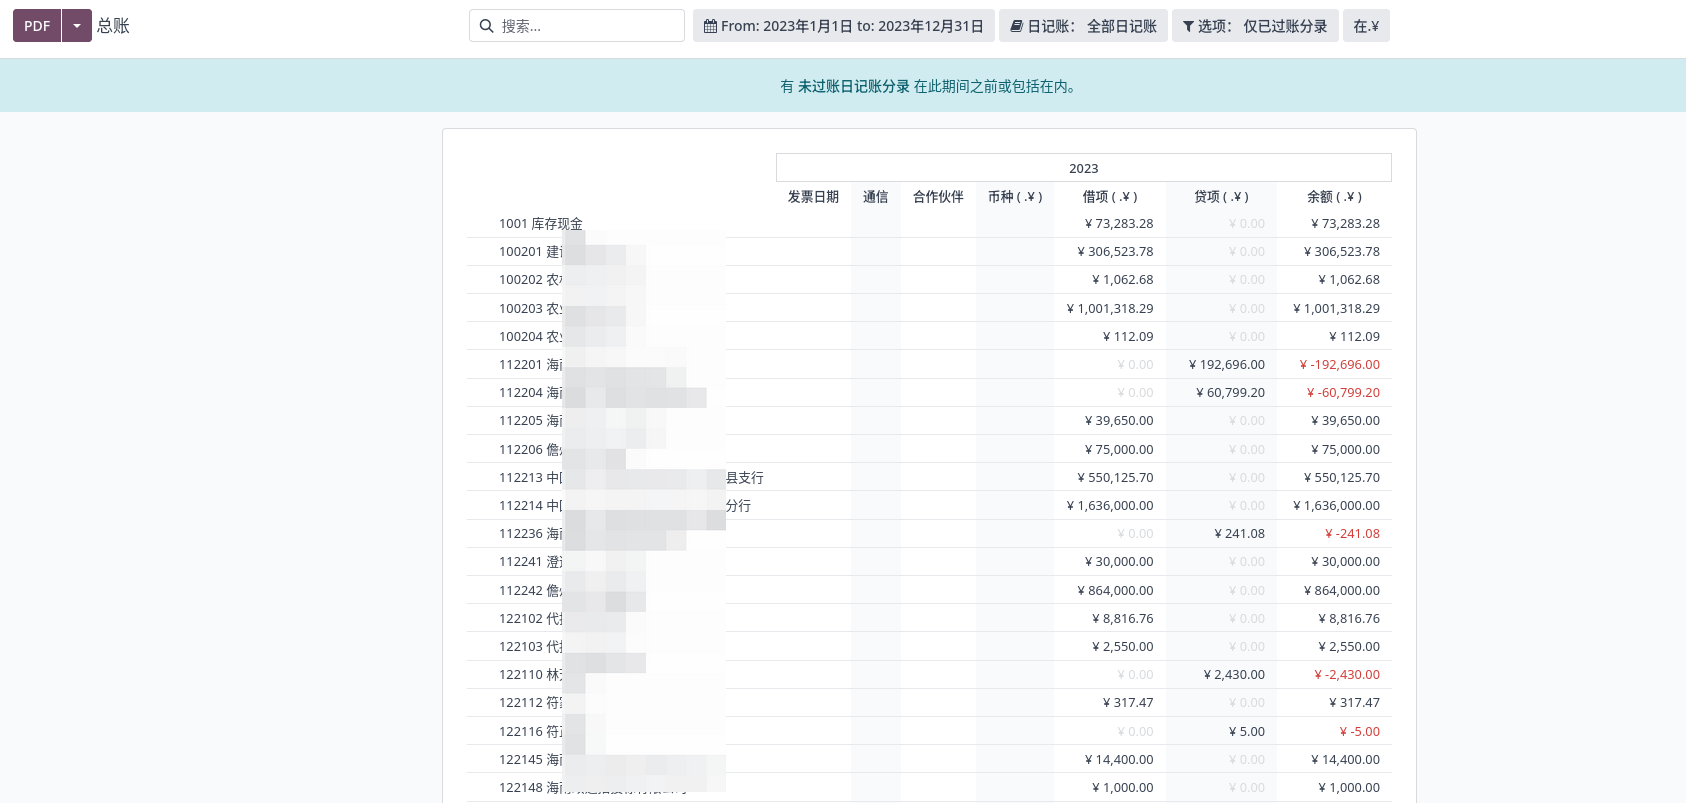Click the PDF export button
Screen dimensions: 1686x803
(x=37, y=26)
